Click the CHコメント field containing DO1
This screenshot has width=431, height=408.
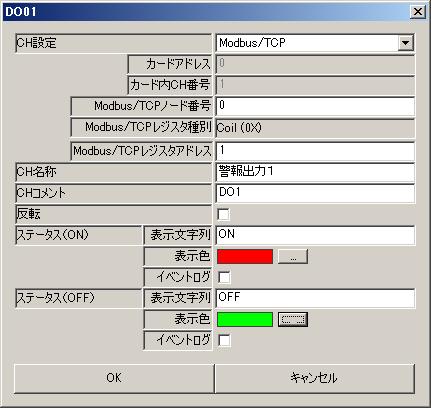click(315, 193)
